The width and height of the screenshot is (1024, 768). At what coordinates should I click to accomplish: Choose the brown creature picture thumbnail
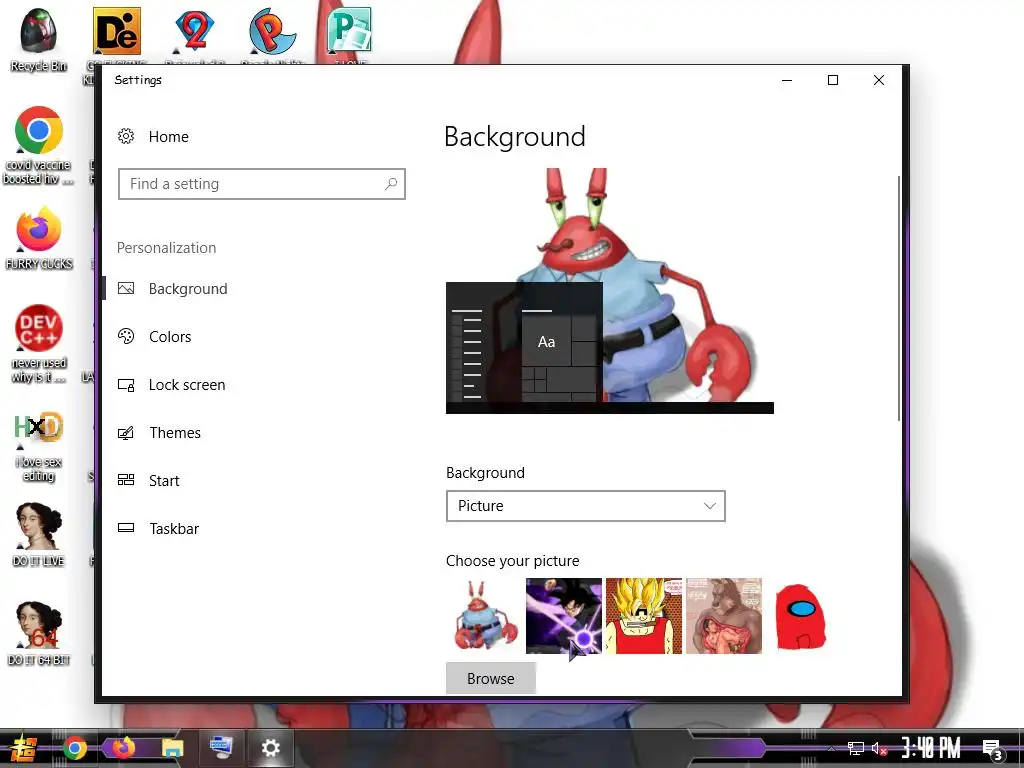pyautogui.click(x=724, y=616)
